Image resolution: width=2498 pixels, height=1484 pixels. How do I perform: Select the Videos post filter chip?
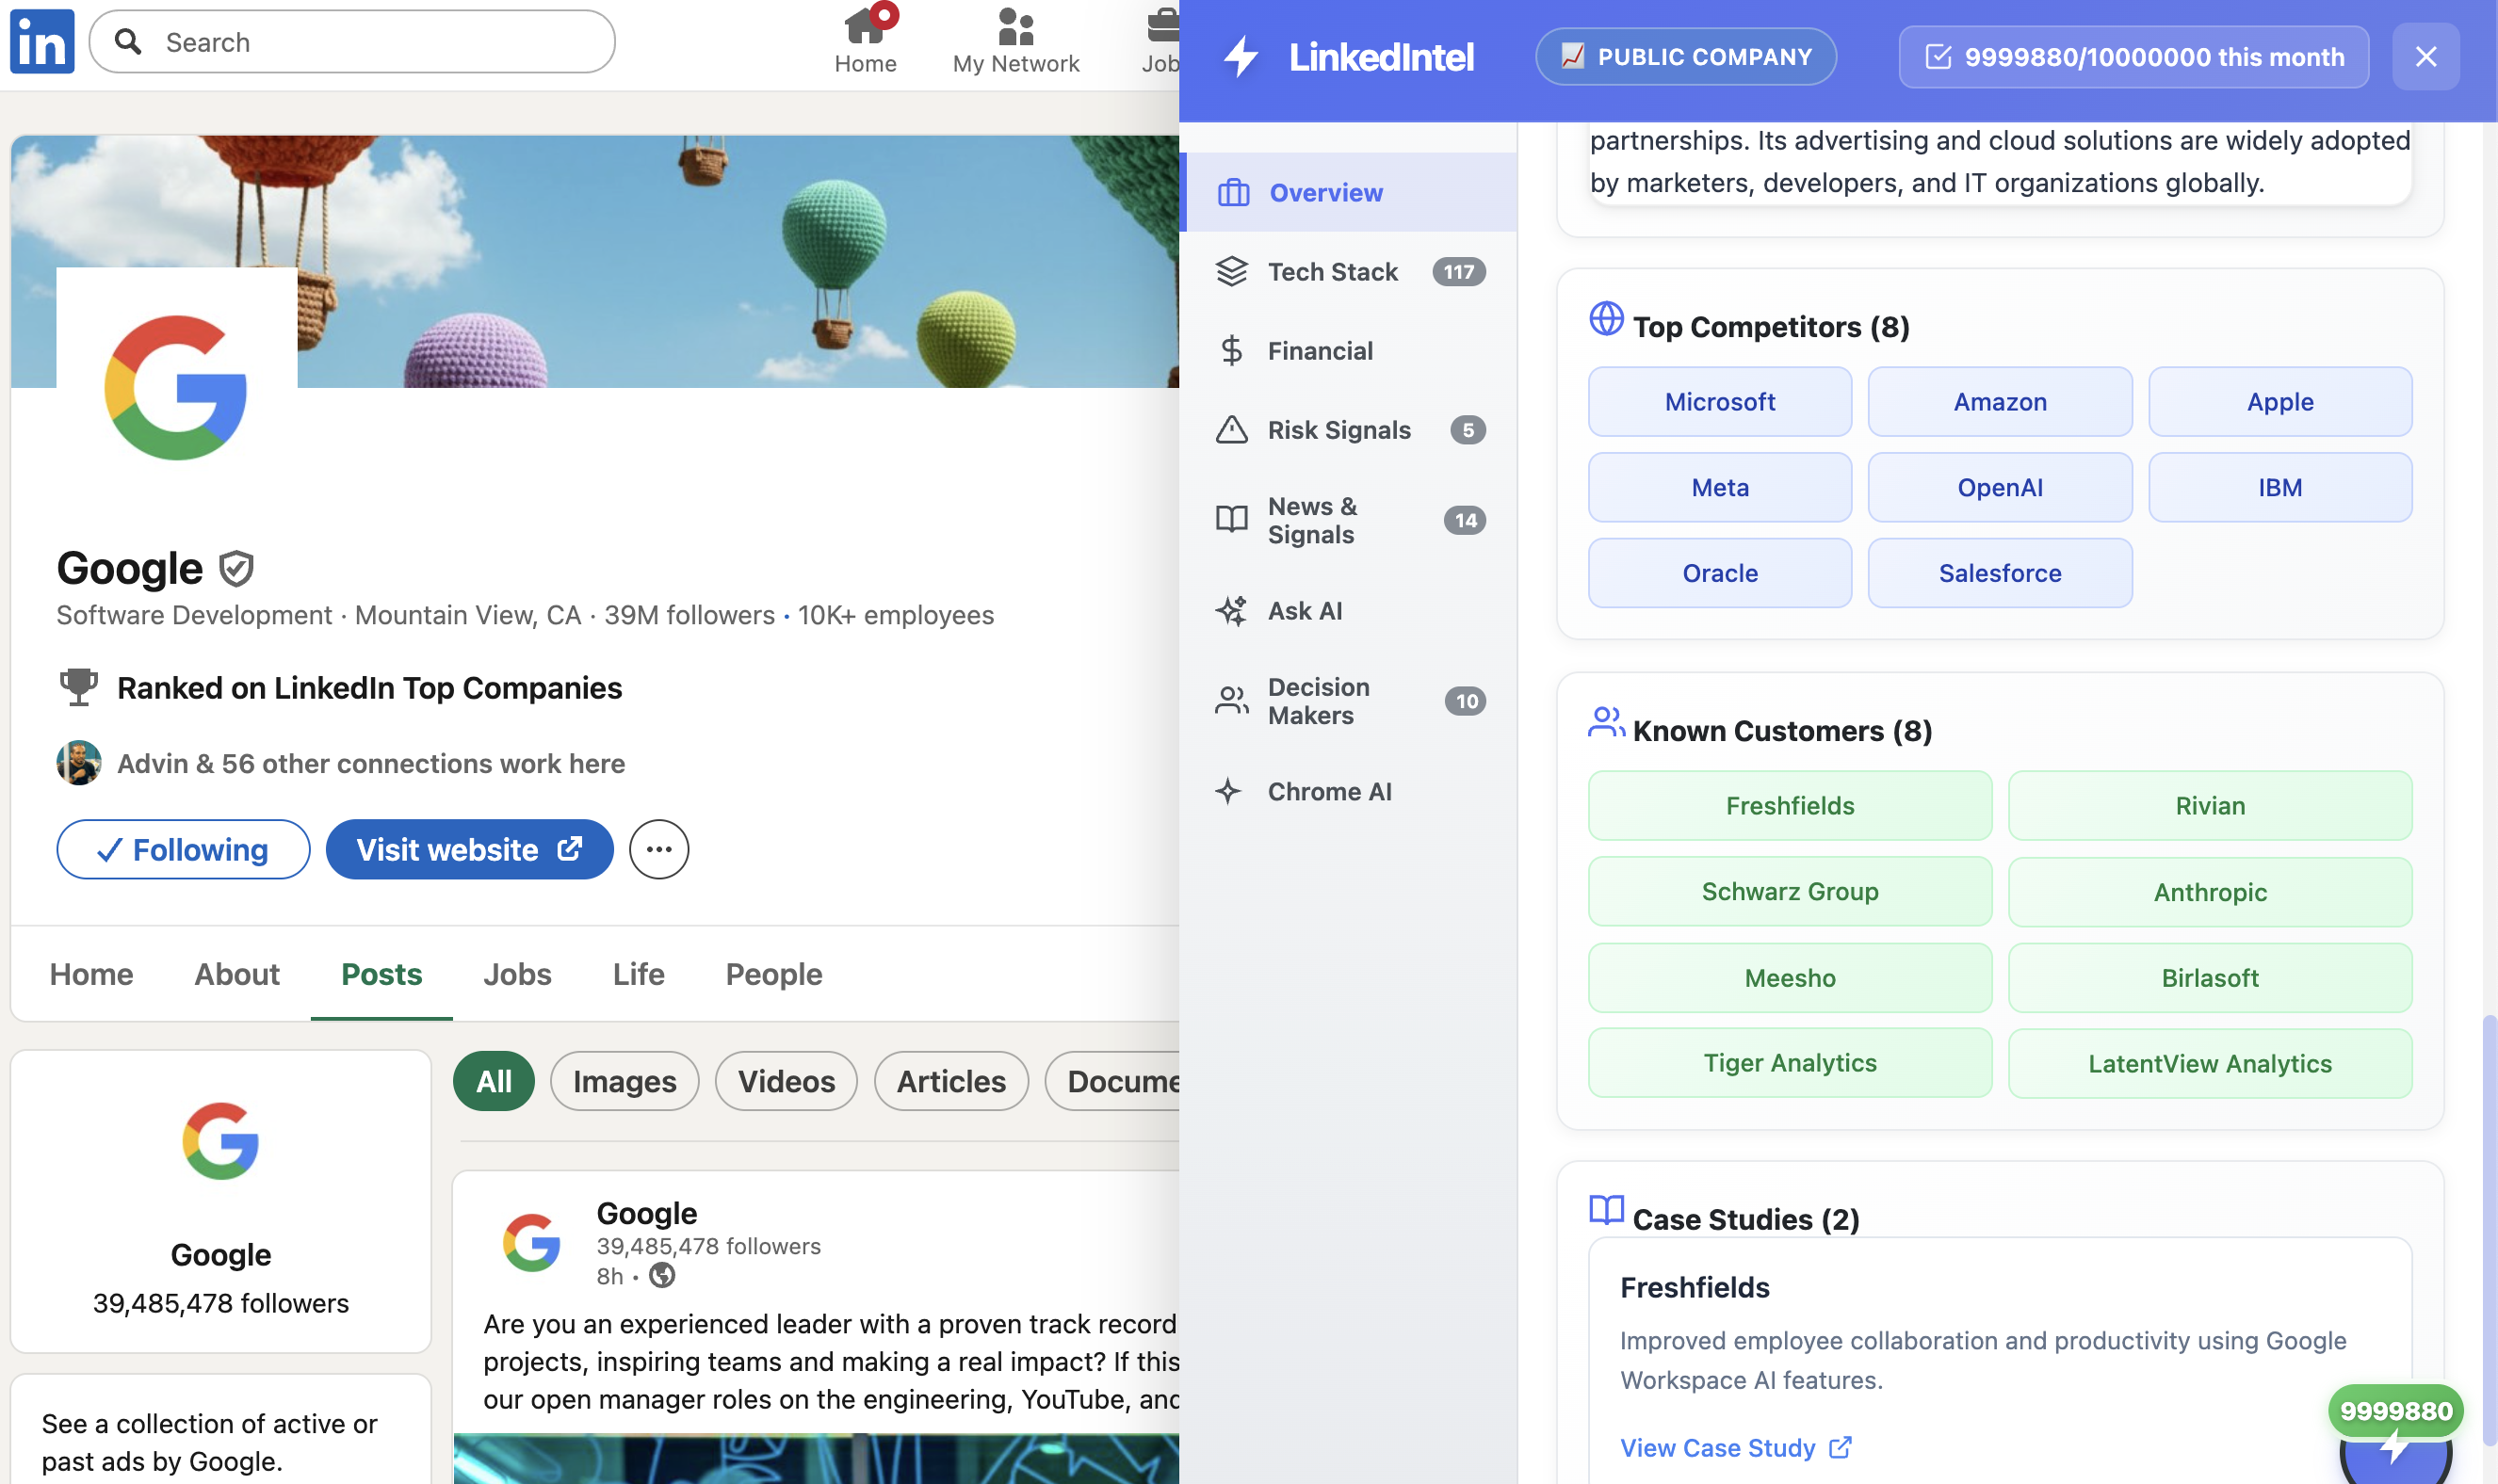click(786, 1081)
